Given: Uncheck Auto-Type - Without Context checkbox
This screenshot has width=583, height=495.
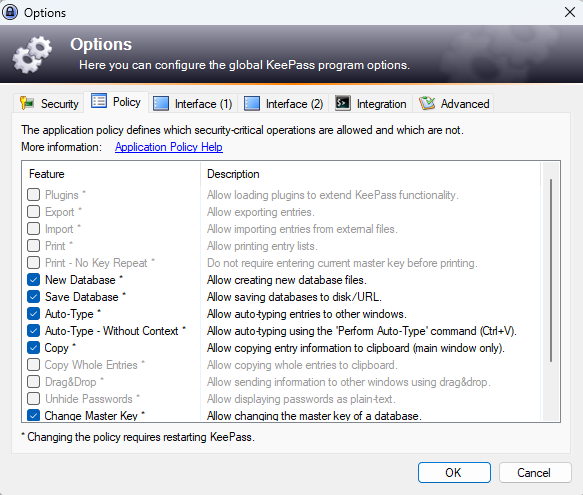Looking at the screenshot, I should (33, 331).
